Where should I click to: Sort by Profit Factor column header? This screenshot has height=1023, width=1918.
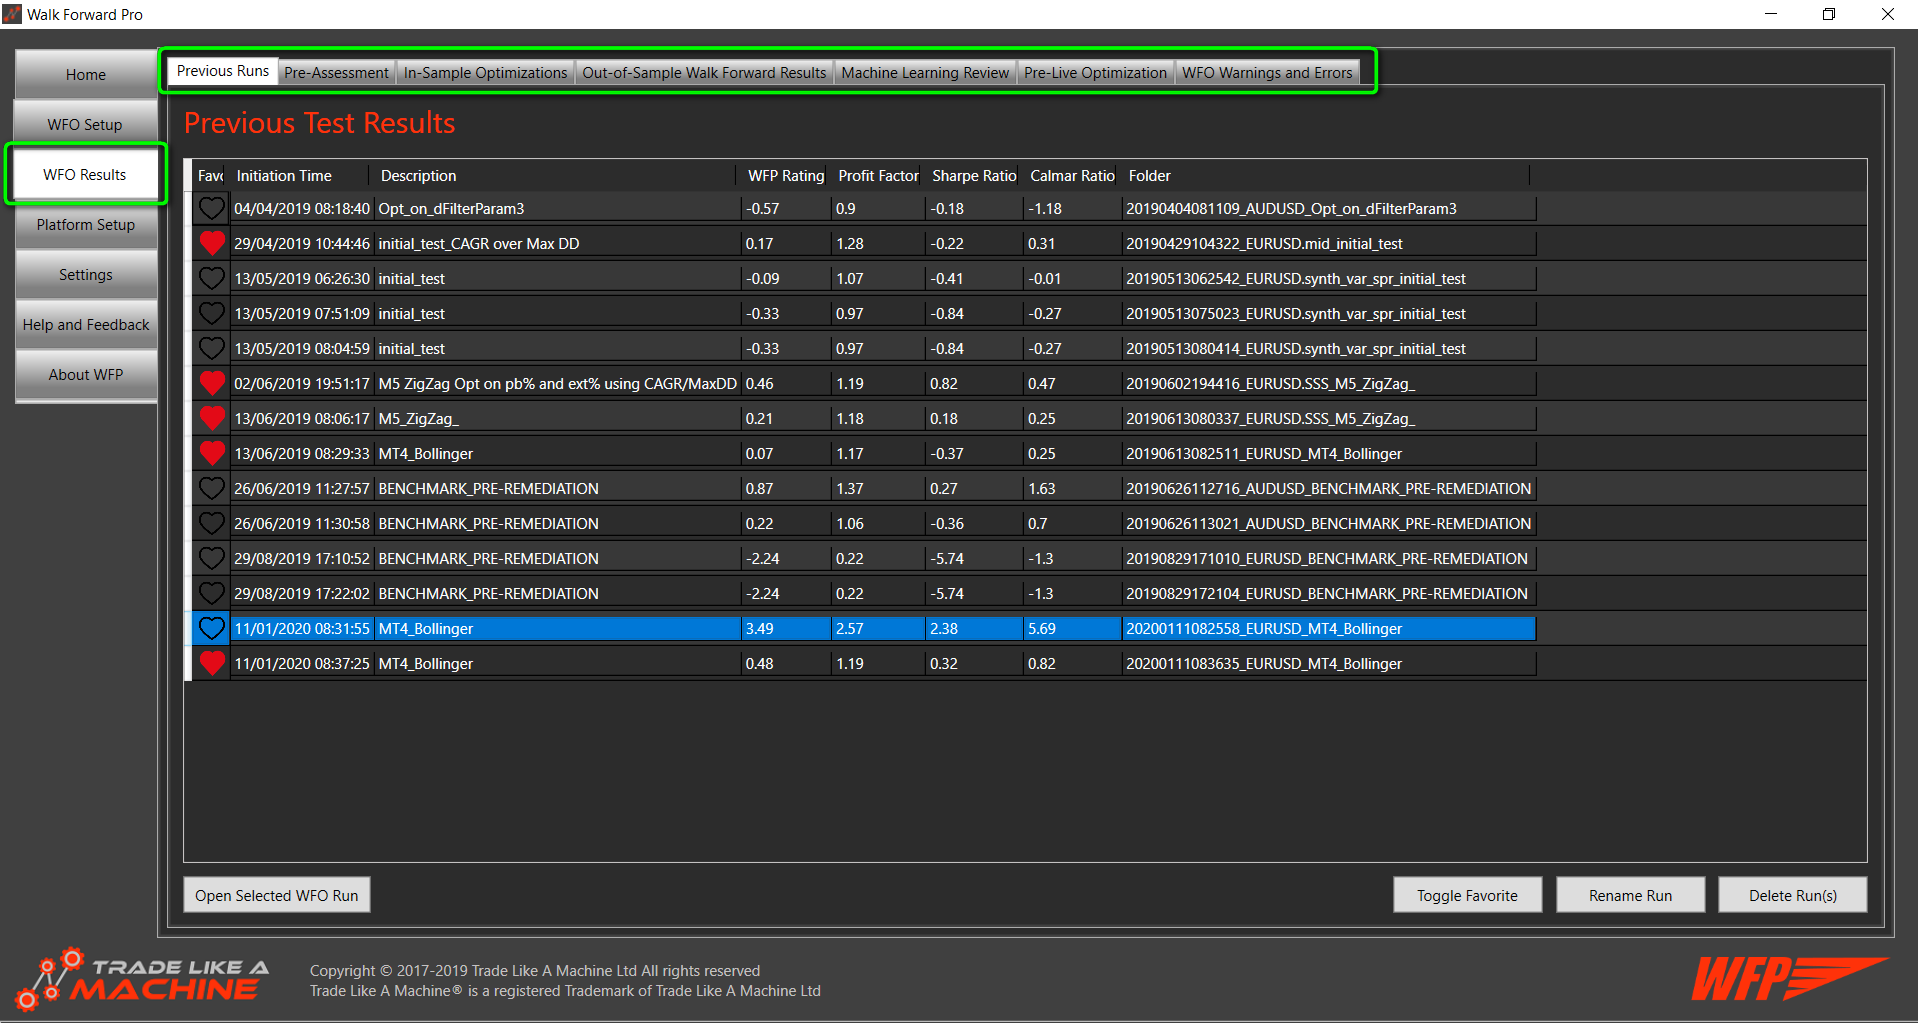(x=878, y=176)
